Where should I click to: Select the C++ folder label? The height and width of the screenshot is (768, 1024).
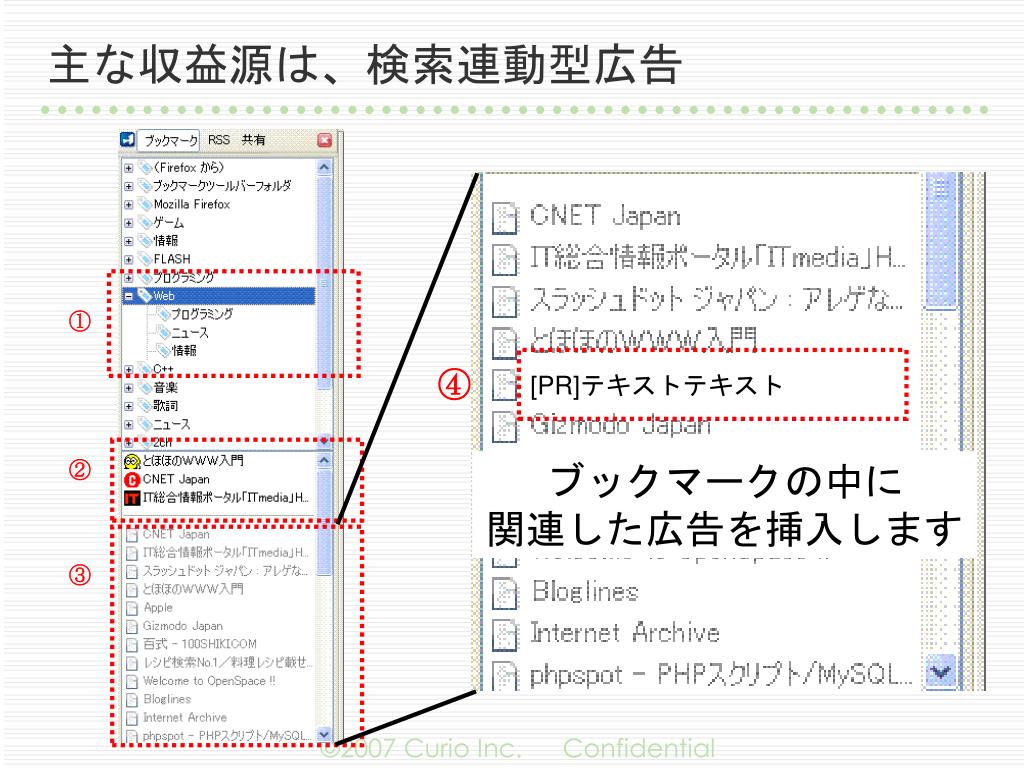click(x=163, y=370)
